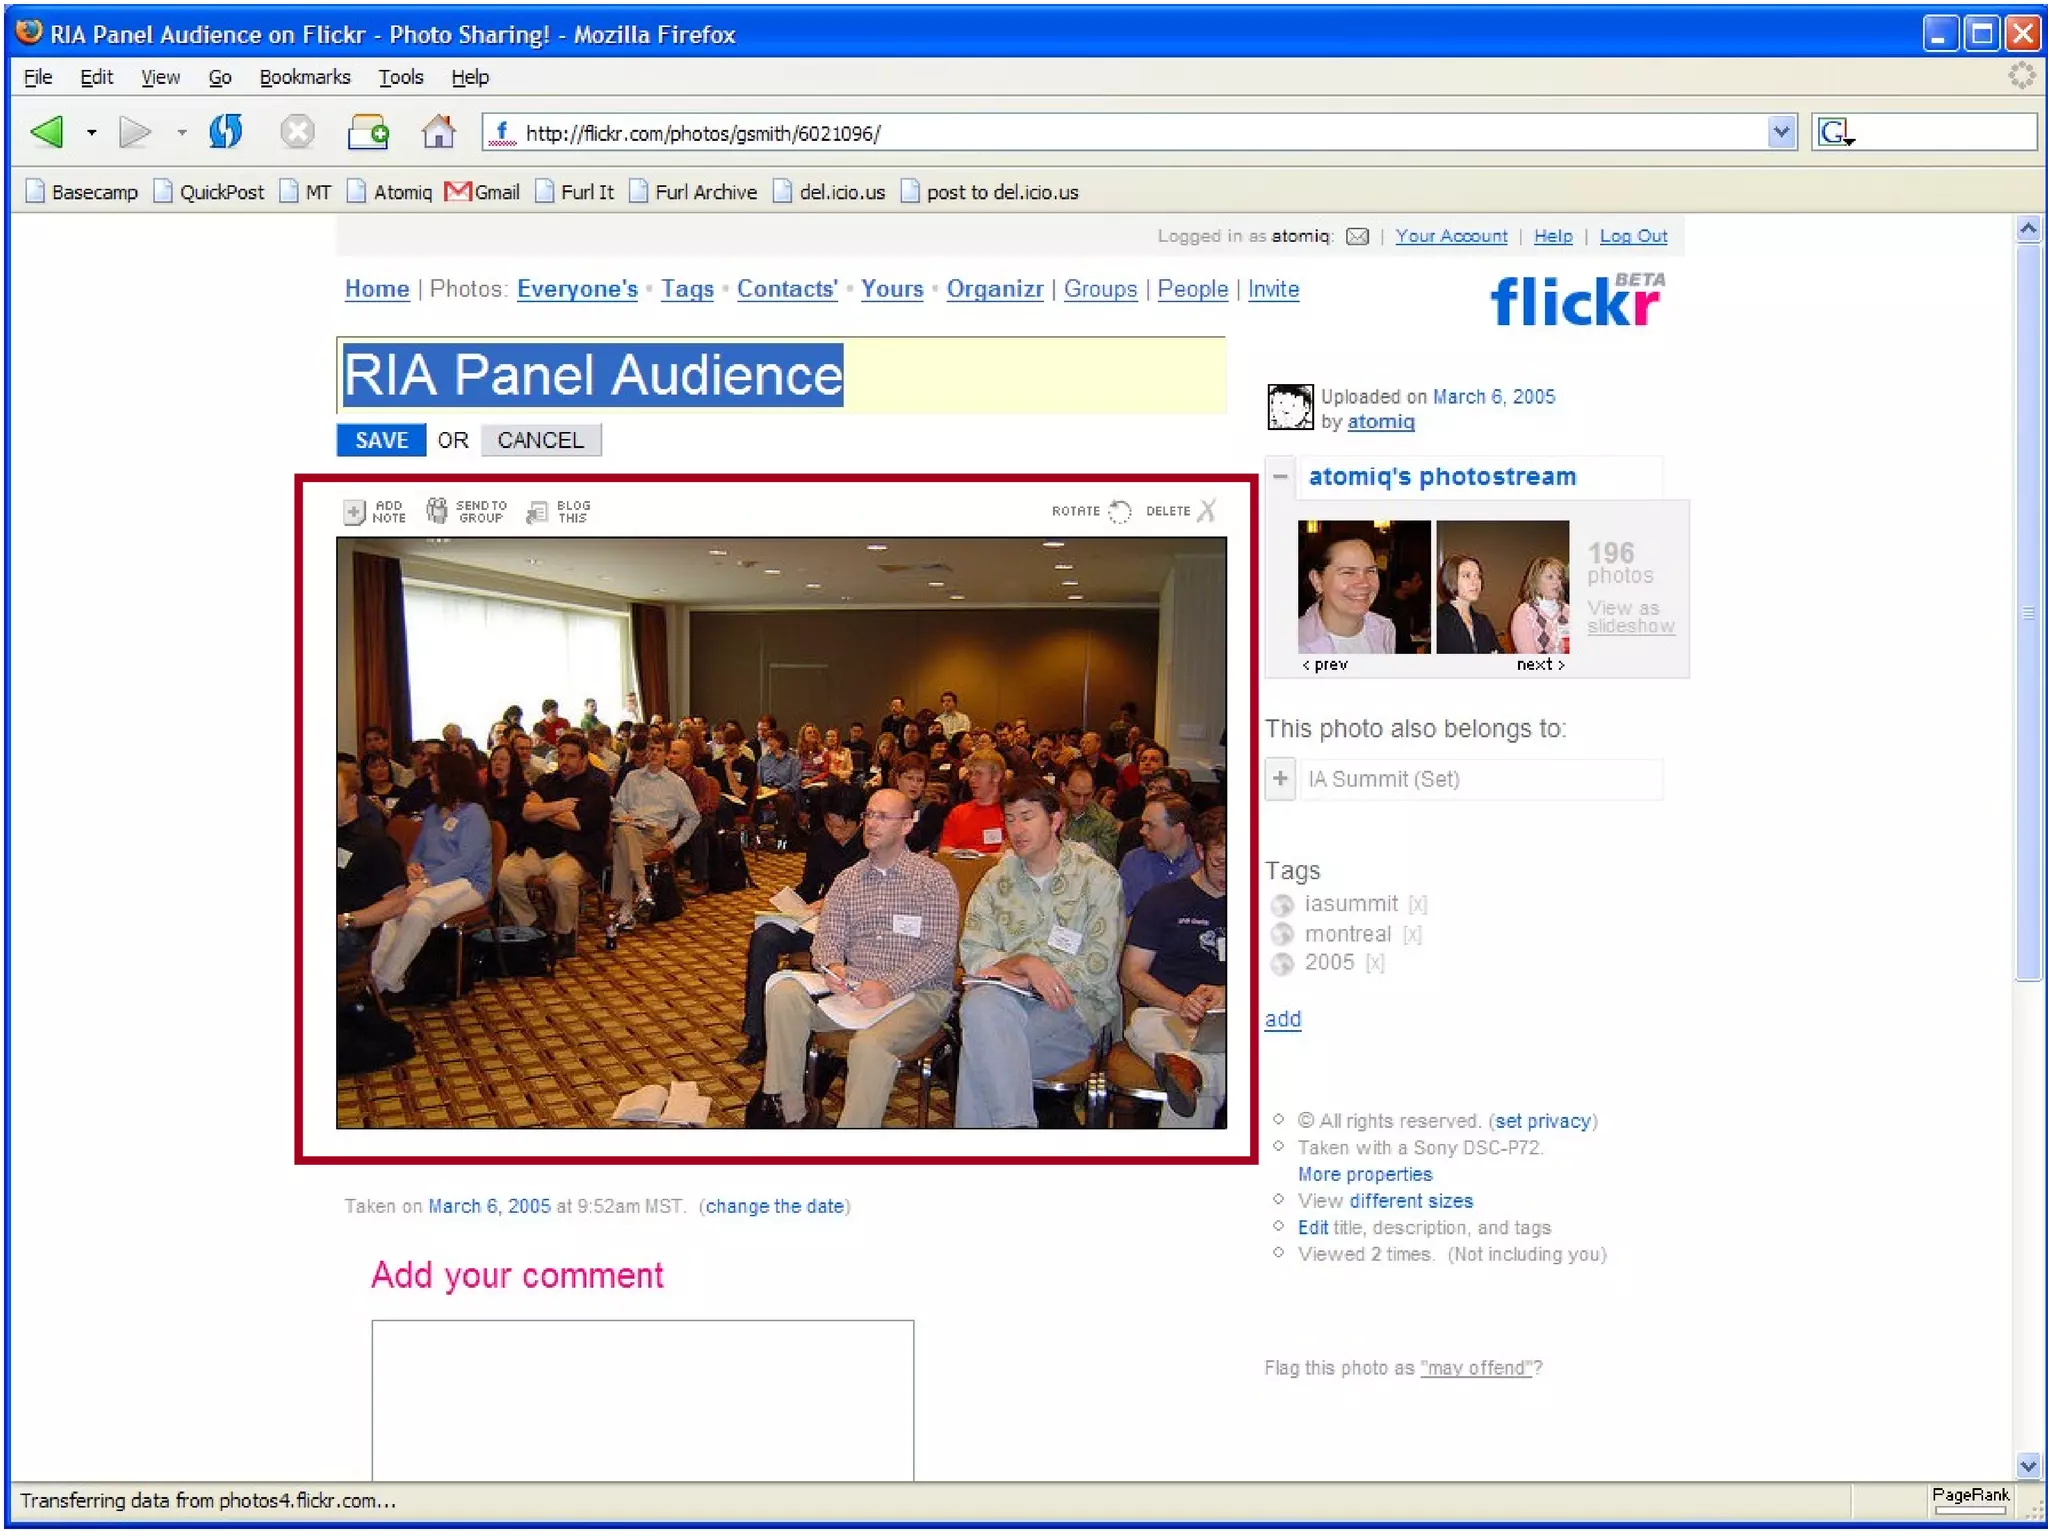Viewport: 2048px width, 1536px height.
Task: Click the Blog This icon
Action: point(538,512)
